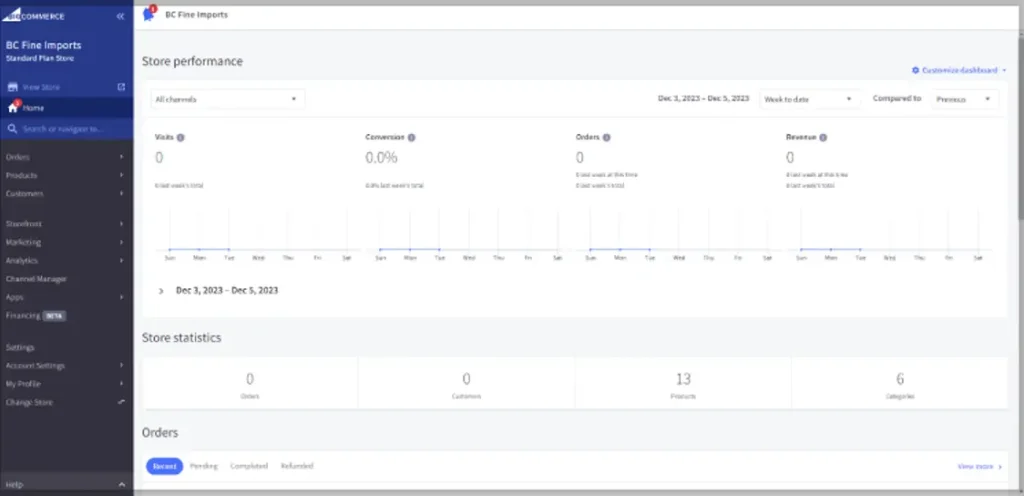Expand the Dec 3, 2023 – Dec 5, 2023 row
This screenshot has height=496, width=1024.
click(x=161, y=291)
